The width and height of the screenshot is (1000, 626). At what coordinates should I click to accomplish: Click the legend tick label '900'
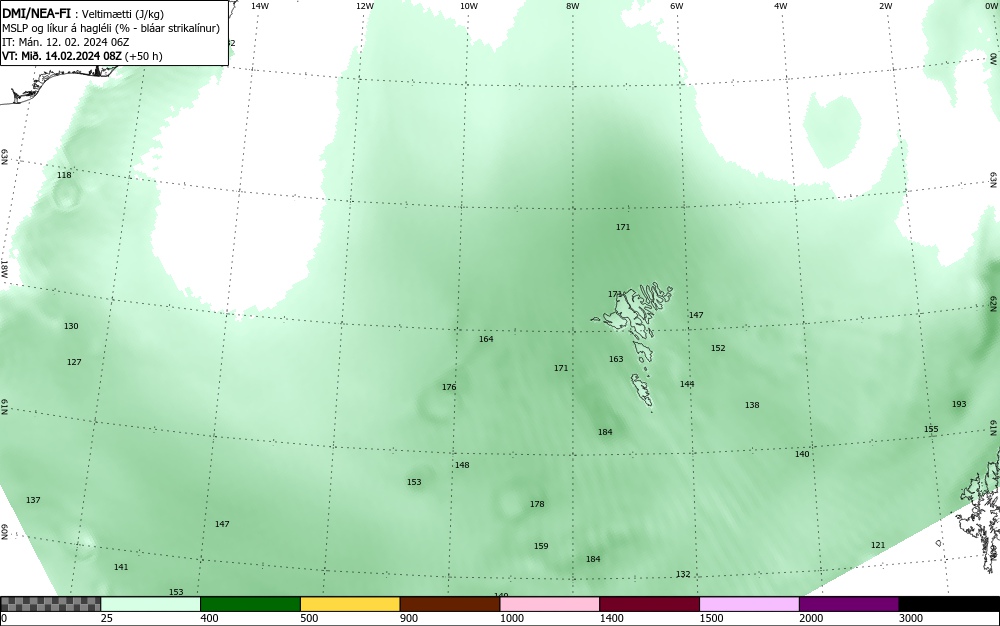409,618
